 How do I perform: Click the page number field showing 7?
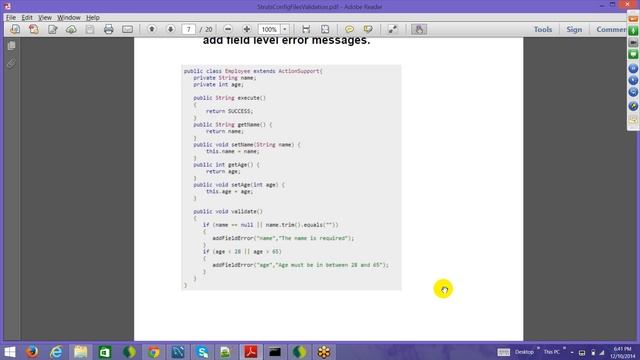(189, 29)
